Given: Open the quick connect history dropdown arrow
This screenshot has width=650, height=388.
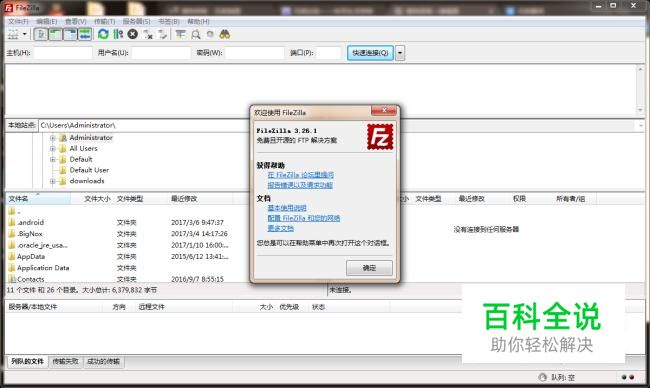Looking at the screenshot, I should (x=400, y=53).
